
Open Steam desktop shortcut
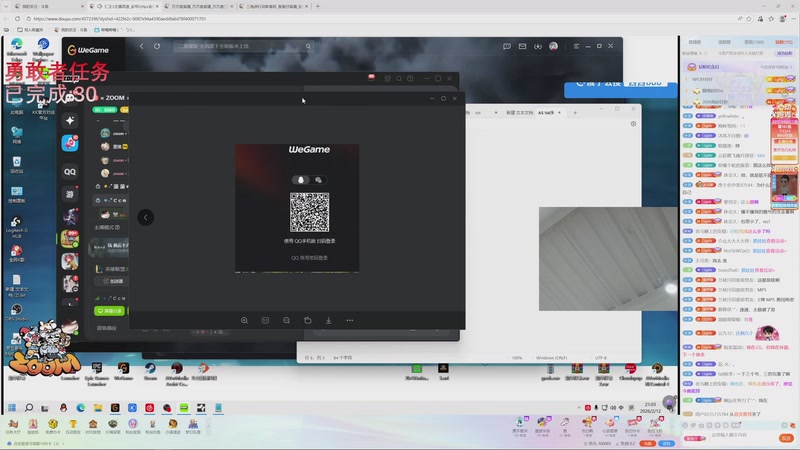(151, 371)
